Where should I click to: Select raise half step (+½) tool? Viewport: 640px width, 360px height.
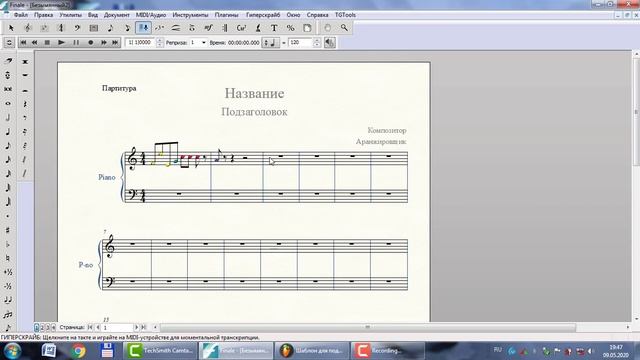click(x=8, y=272)
